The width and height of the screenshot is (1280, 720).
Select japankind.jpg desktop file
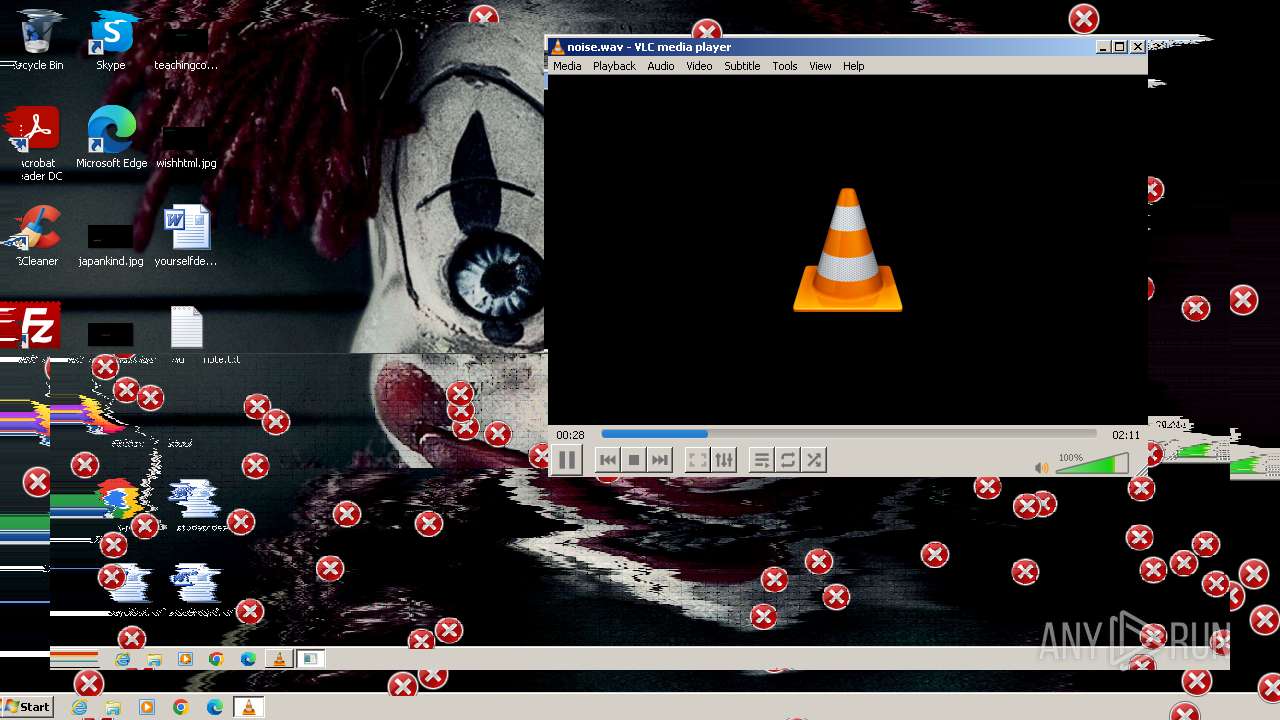click(x=111, y=244)
